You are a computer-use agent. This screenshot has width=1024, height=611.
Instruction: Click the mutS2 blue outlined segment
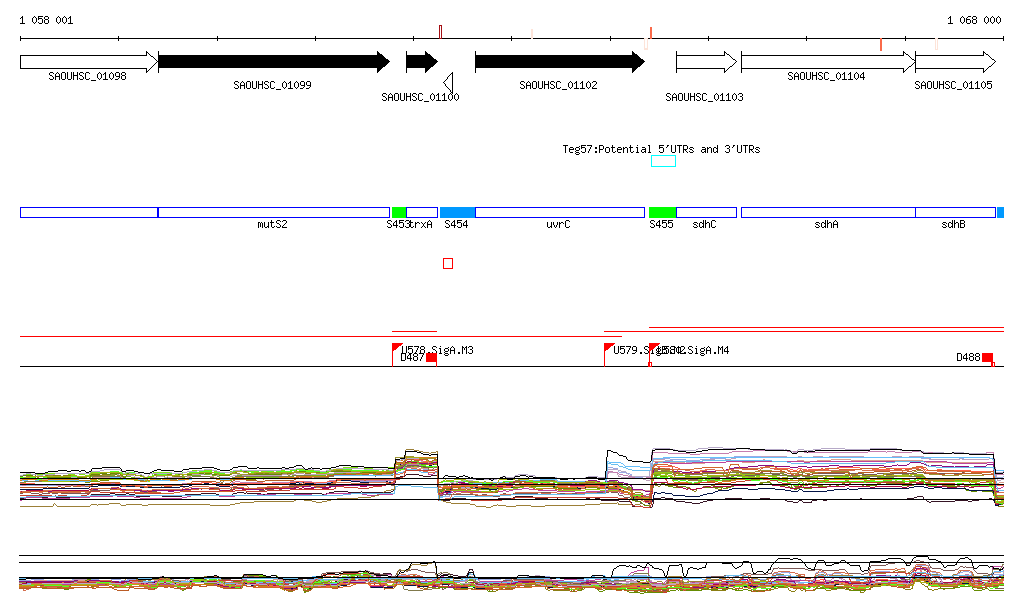274,212
